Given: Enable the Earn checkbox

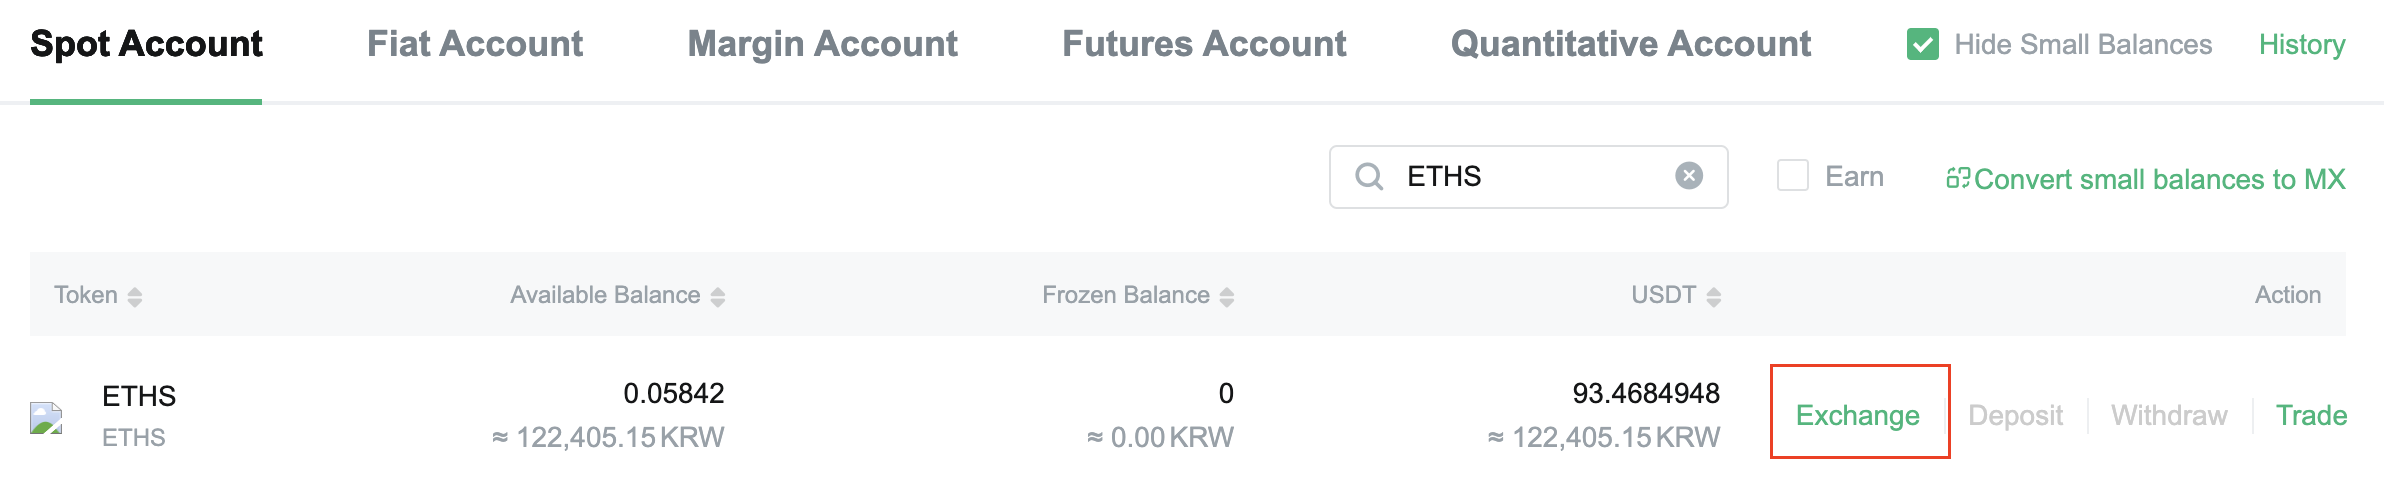Looking at the screenshot, I should (x=1792, y=176).
